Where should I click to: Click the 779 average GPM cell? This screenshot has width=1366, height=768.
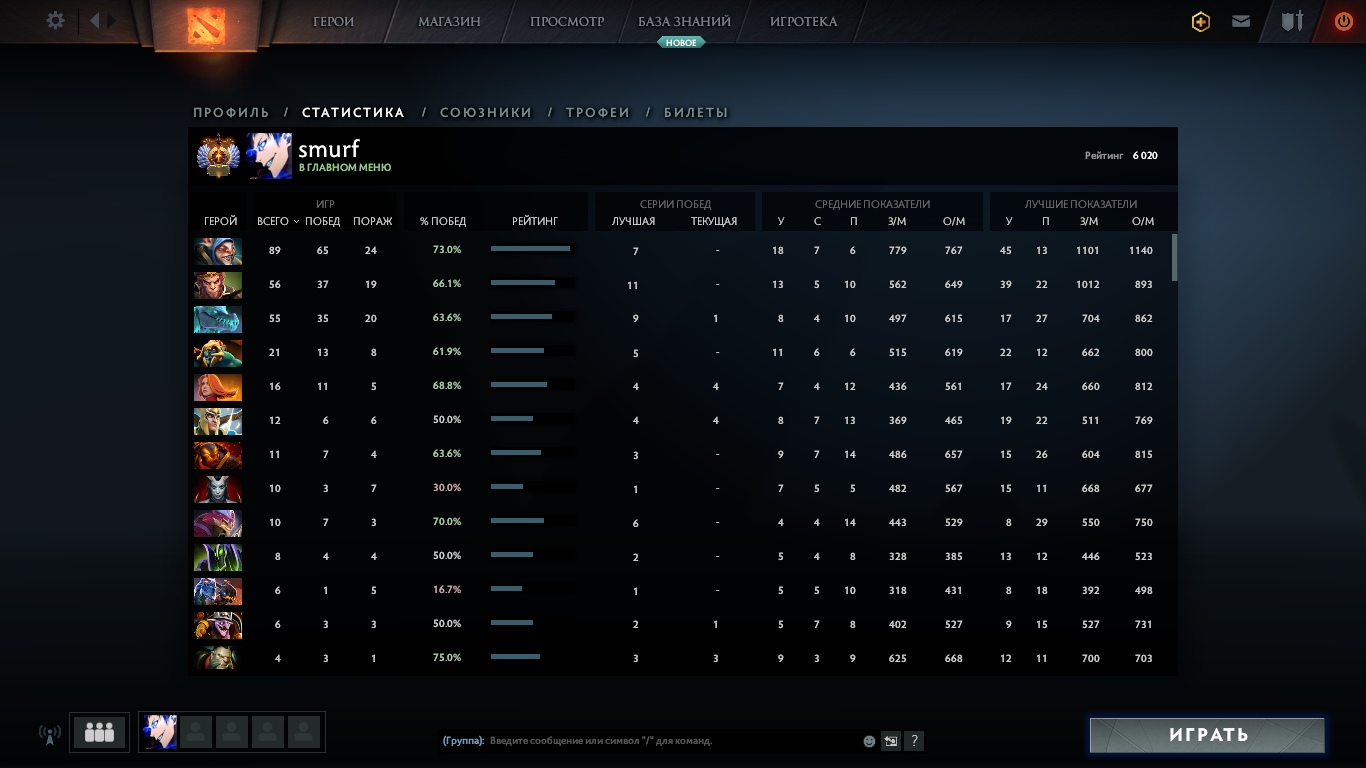pos(898,251)
